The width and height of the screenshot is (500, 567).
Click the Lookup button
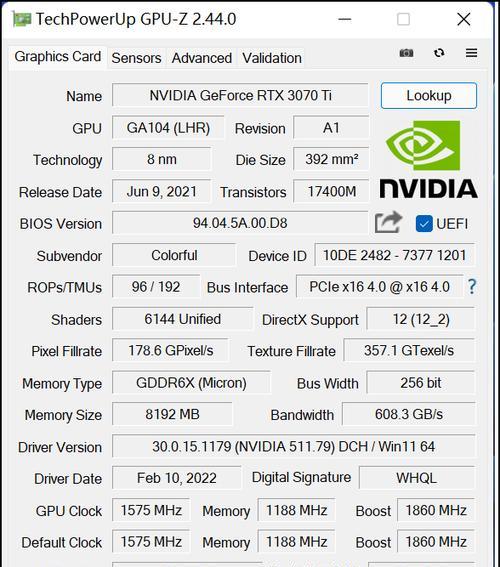click(x=429, y=96)
